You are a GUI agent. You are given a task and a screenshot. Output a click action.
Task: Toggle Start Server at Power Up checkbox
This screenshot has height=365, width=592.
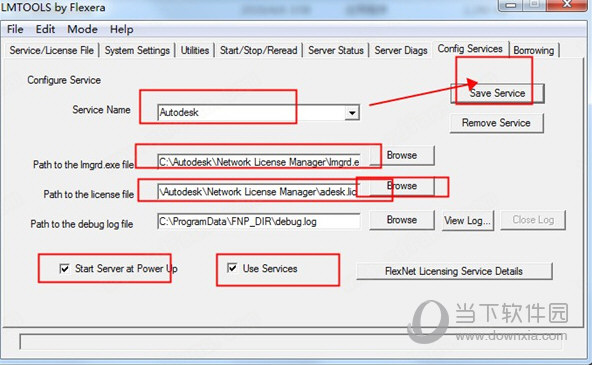coord(64,268)
